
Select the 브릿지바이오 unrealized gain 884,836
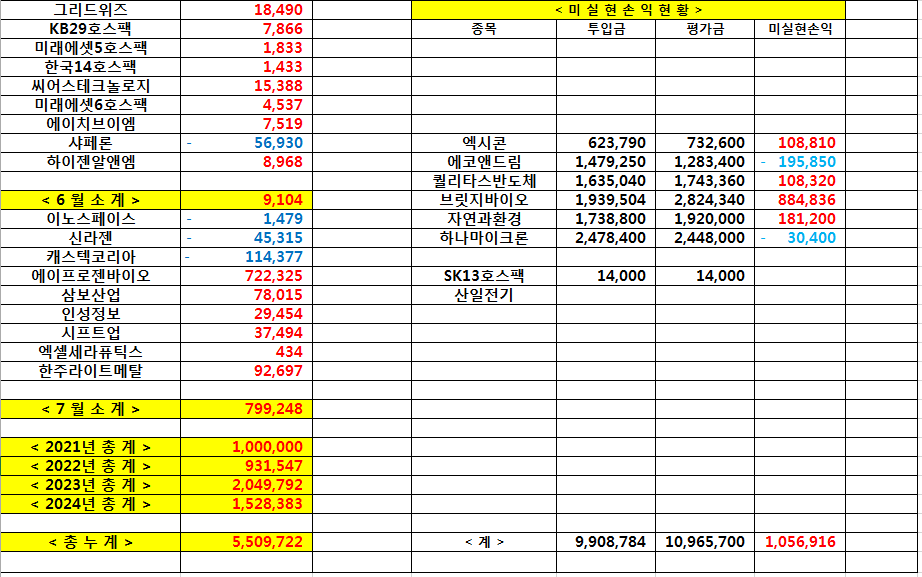coord(799,200)
